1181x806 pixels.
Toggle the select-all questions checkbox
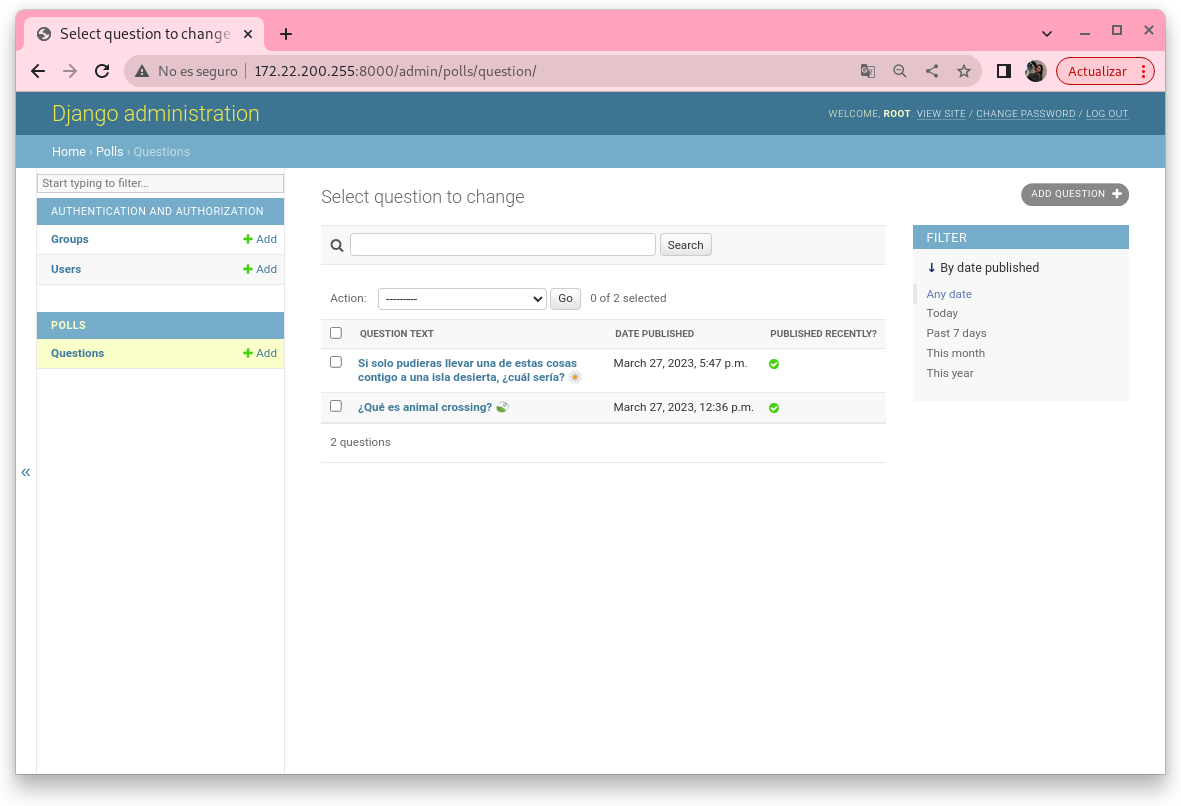336,333
